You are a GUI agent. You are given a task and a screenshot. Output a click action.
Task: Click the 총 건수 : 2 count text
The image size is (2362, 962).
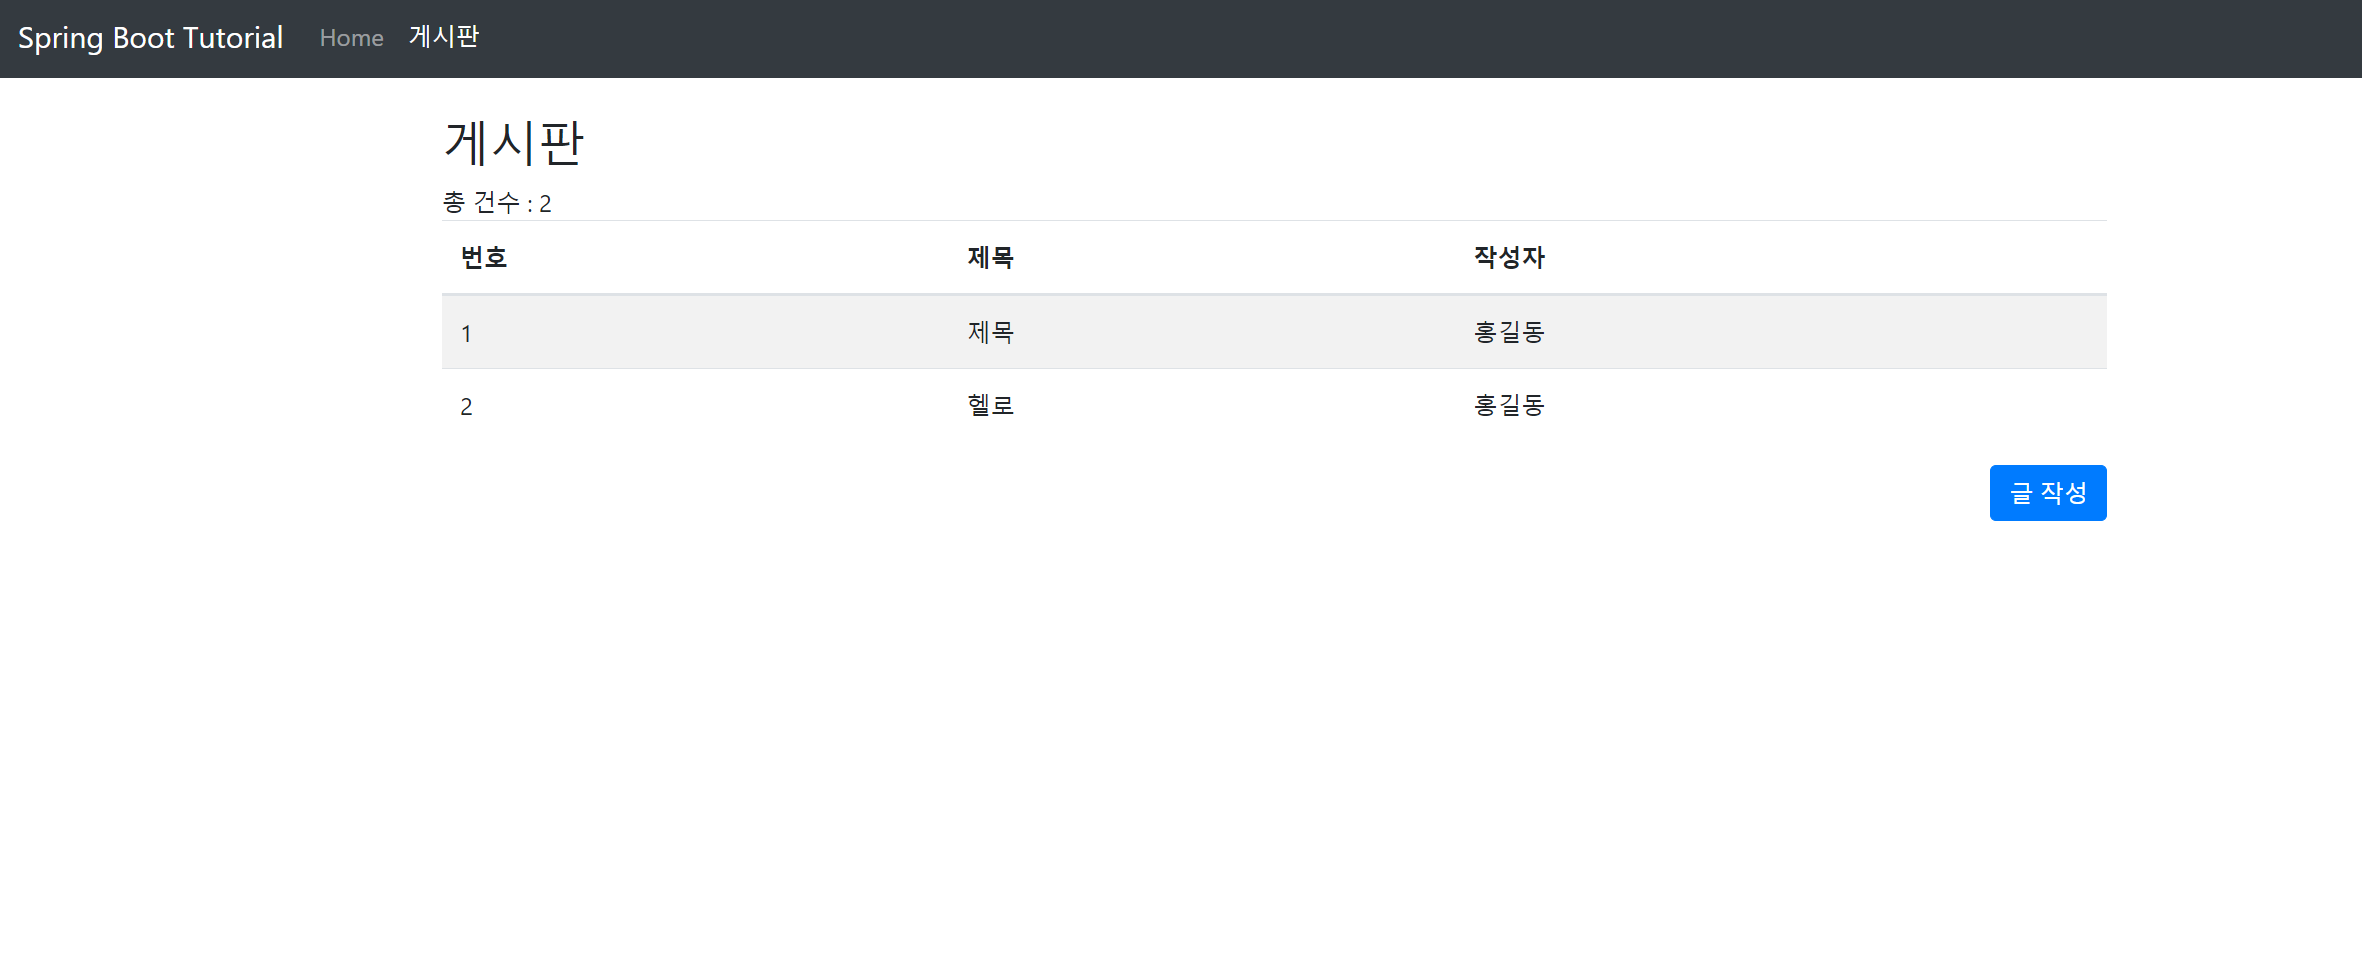[497, 203]
